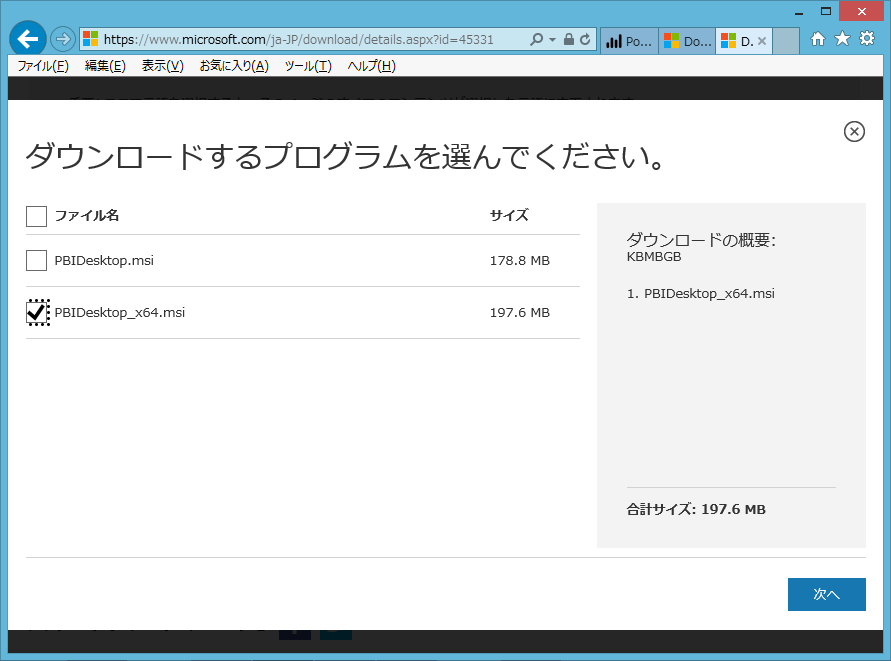Close the active D. tab

coord(762,41)
